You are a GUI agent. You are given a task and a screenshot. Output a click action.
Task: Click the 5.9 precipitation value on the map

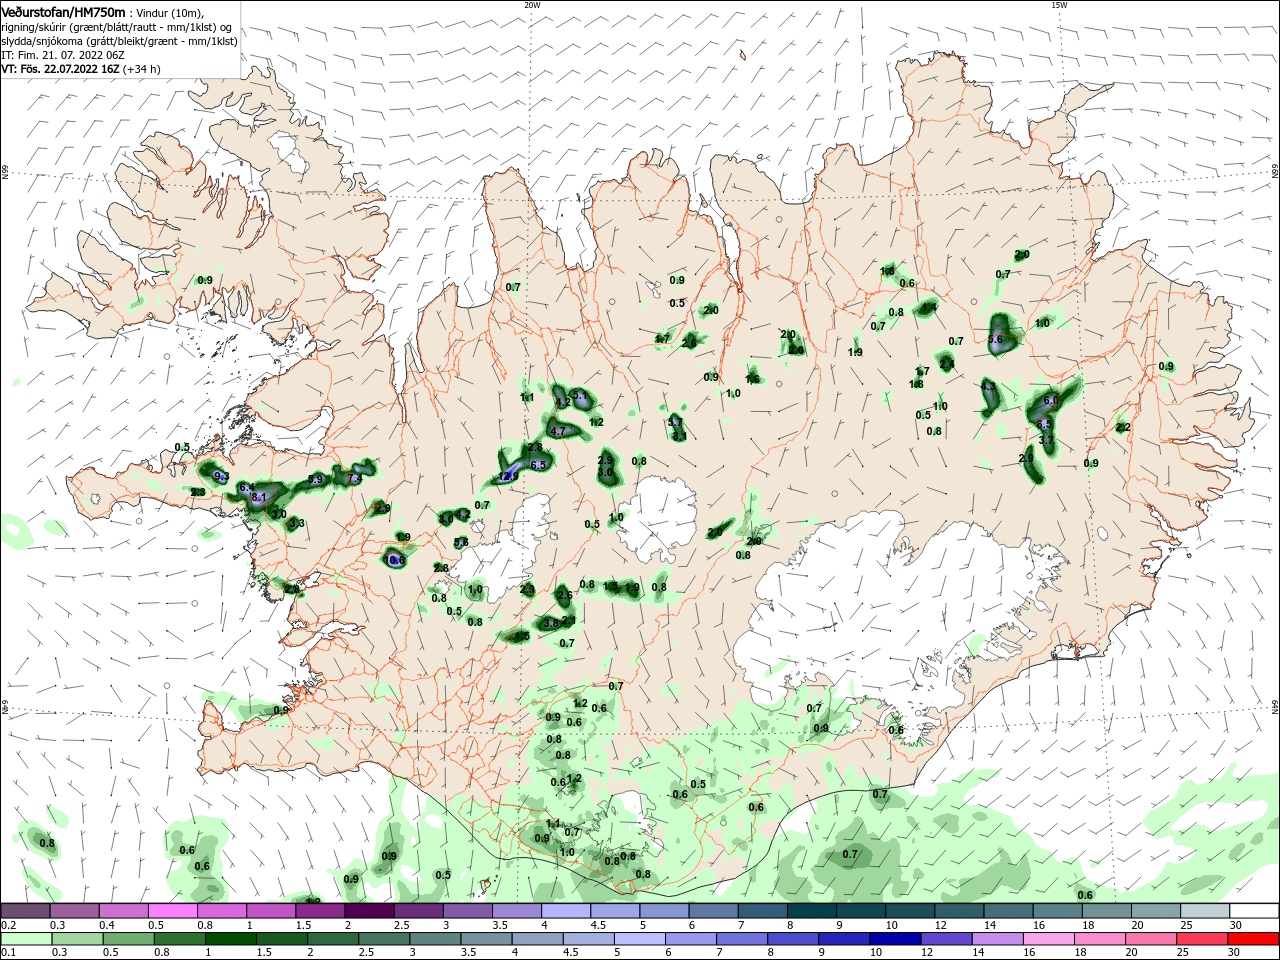pos(315,480)
